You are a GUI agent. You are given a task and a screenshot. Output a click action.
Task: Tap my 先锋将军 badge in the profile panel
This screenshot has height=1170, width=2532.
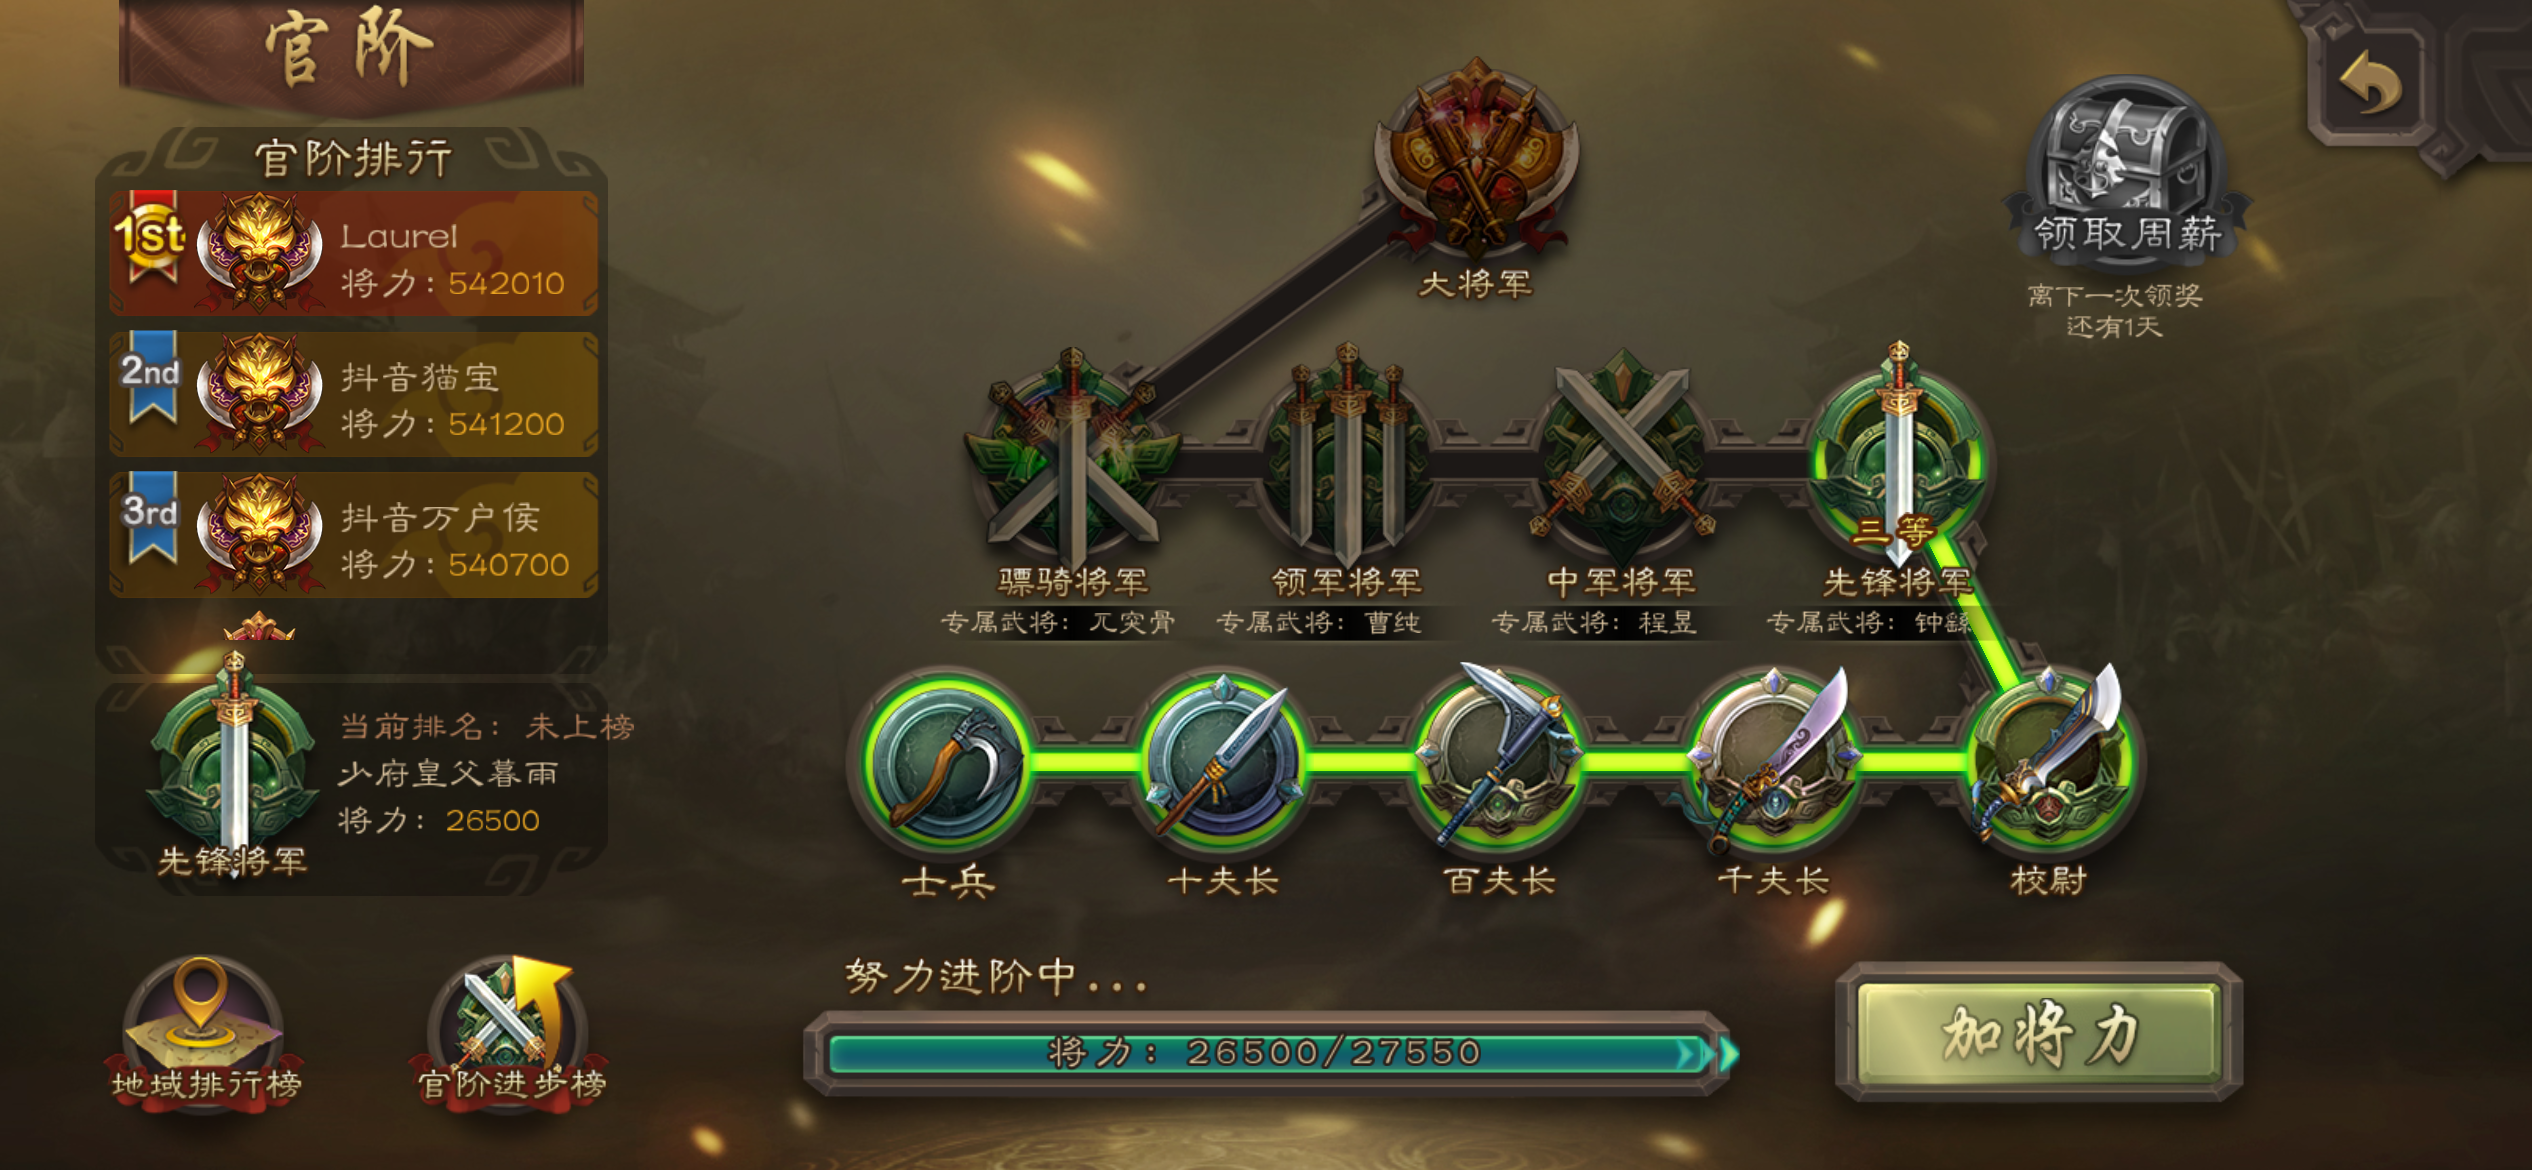tap(233, 765)
